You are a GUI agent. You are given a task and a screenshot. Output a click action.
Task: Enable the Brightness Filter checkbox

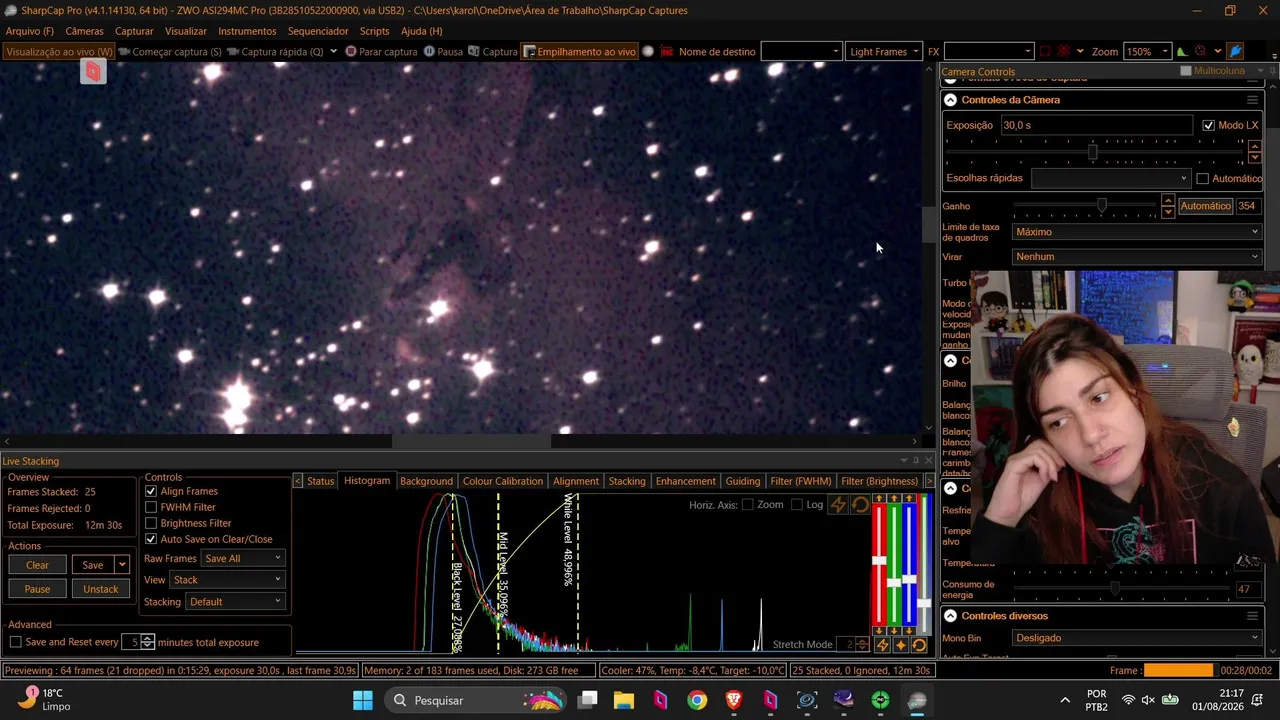click(x=151, y=523)
